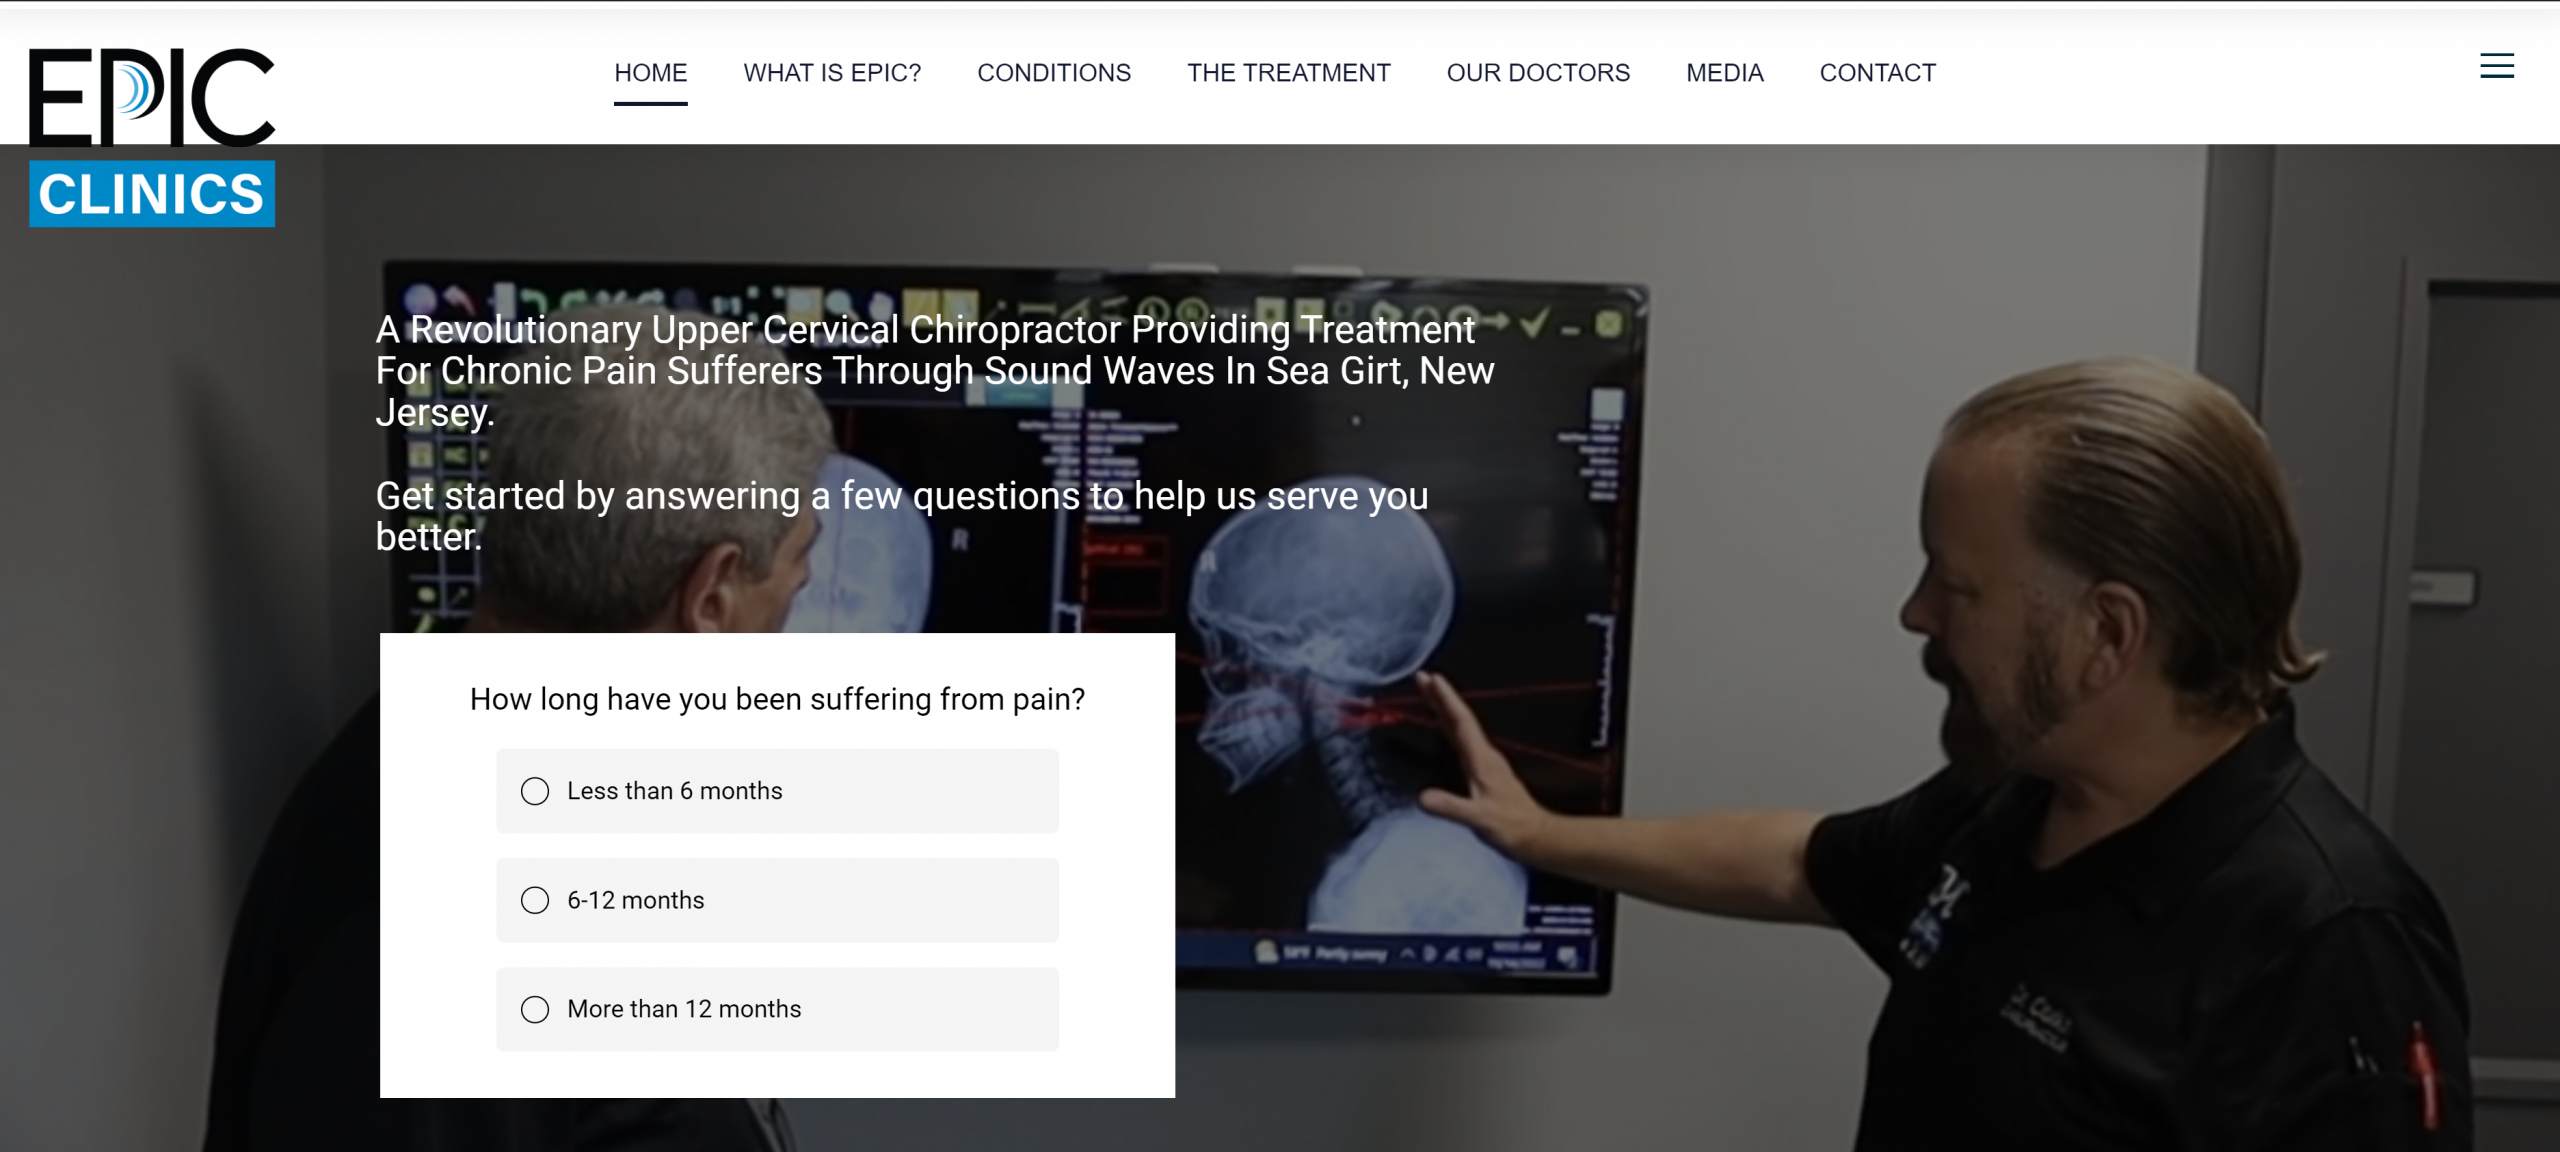Viewport: 2560px width, 1152px height.
Task: Open the hamburger menu icon
Action: (2496, 67)
